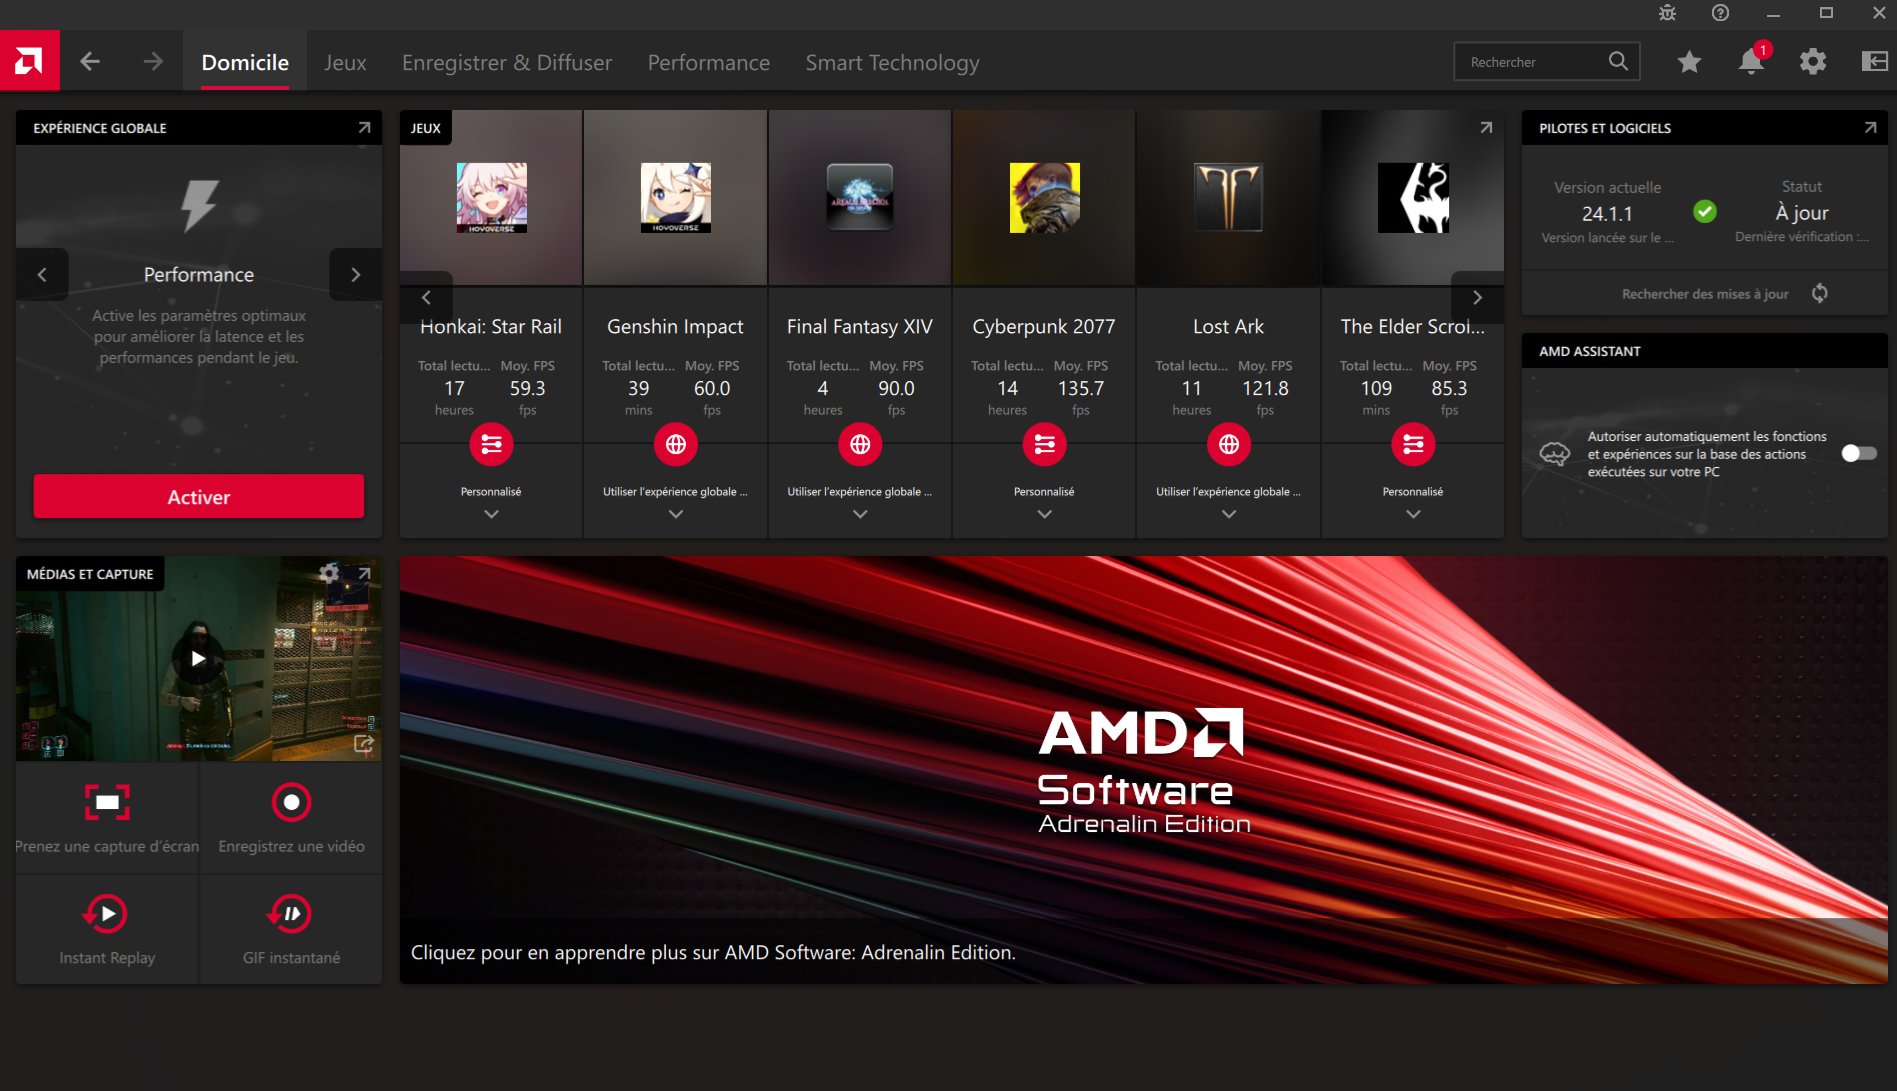Image resolution: width=1897 pixels, height=1091 pixels.
Task: Open Cyberpunk 2077 custom profile icon
Action: 1044,445
